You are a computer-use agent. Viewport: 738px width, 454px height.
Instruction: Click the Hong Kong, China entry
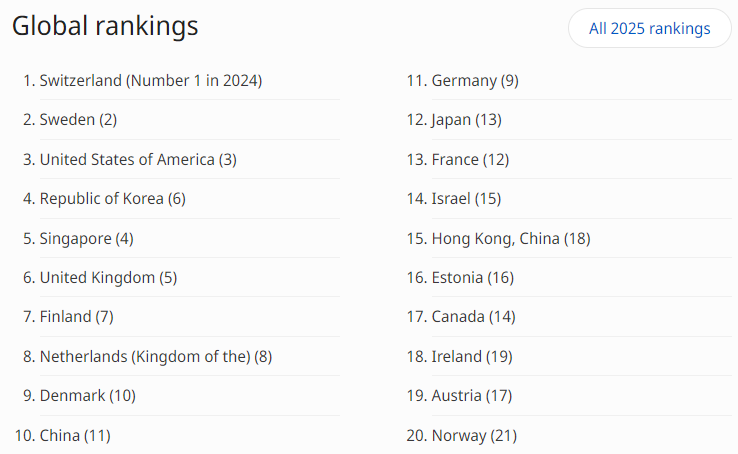510,238
